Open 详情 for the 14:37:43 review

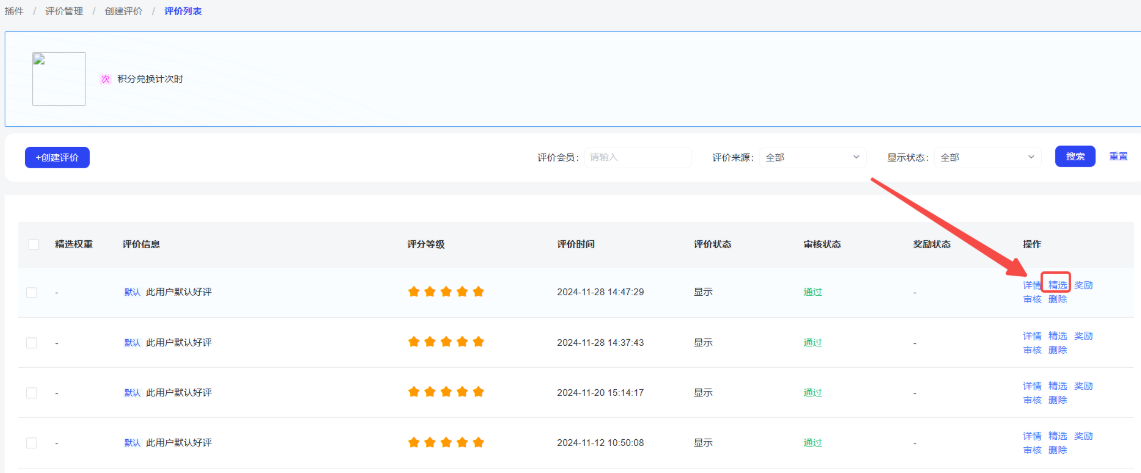click(1032, 336)
